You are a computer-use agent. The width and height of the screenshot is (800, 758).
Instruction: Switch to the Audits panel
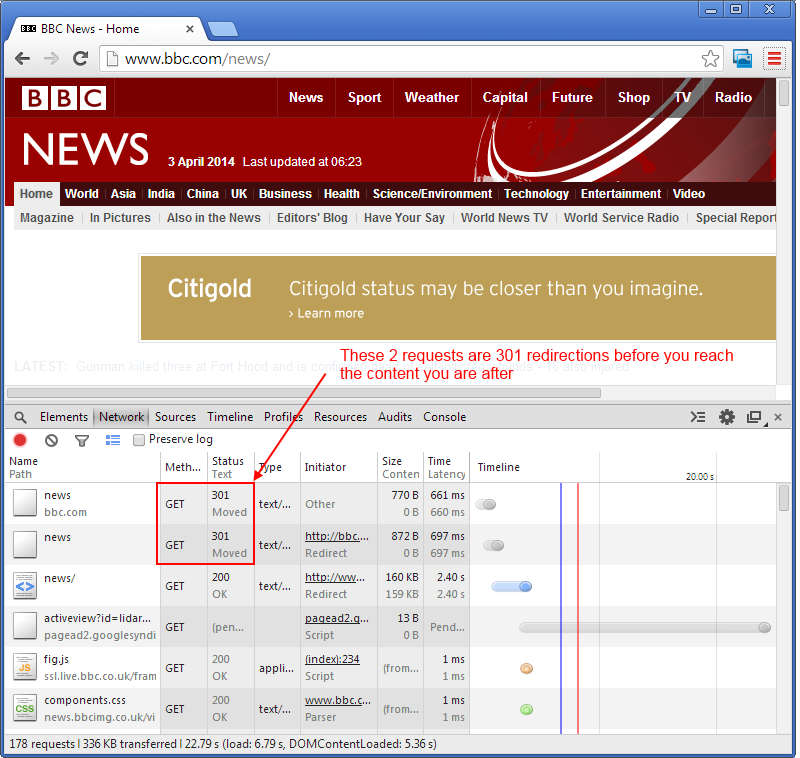(395, 417)
